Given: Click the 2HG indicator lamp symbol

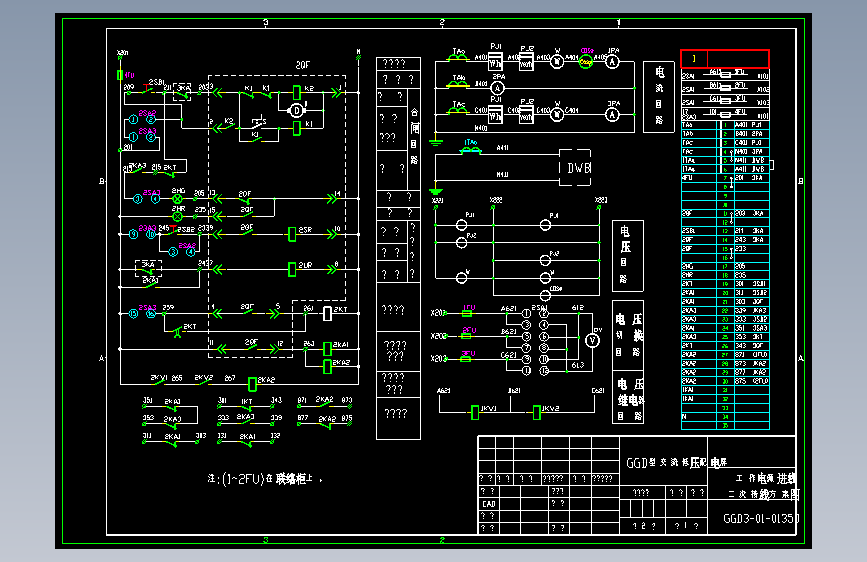Looking at the screenshot, I should (177, 199).
